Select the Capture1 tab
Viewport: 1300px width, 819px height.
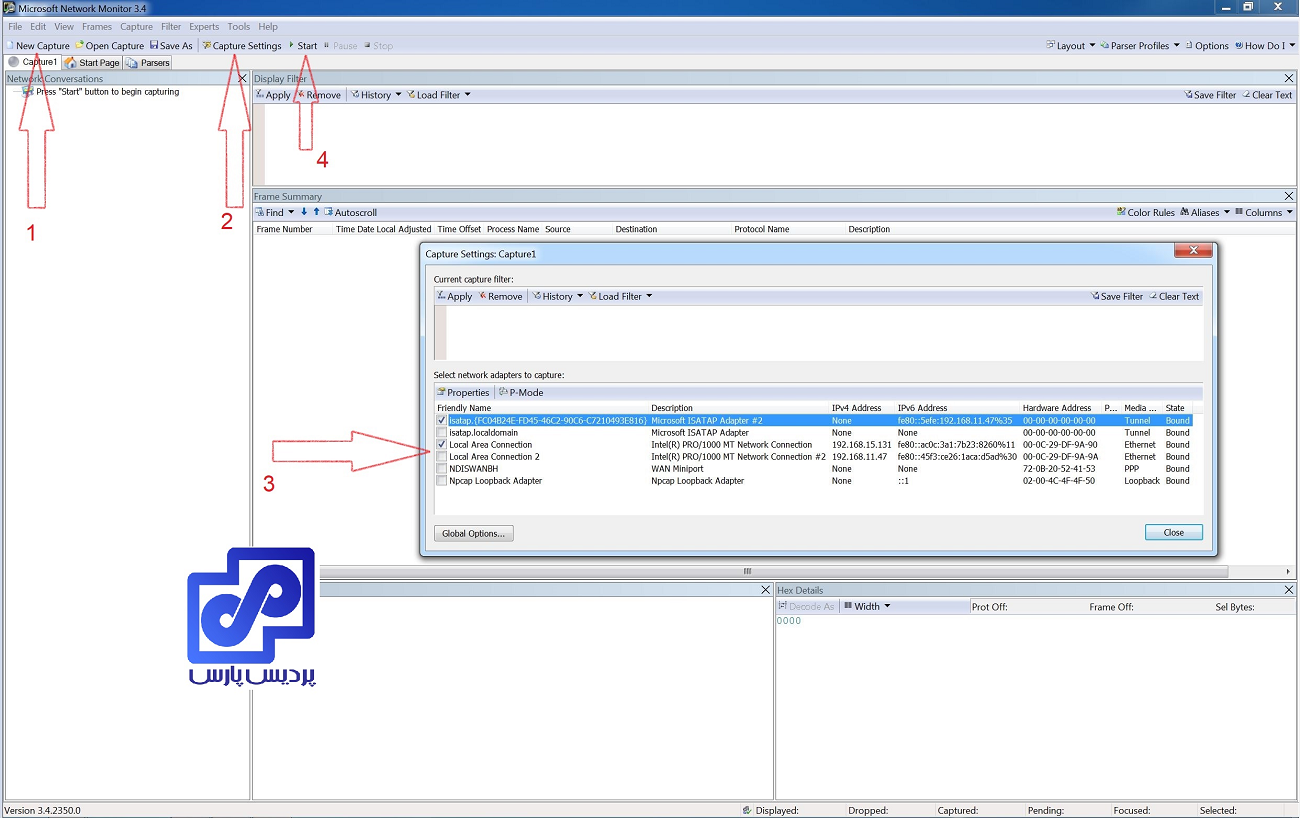(x=33, y=62)
